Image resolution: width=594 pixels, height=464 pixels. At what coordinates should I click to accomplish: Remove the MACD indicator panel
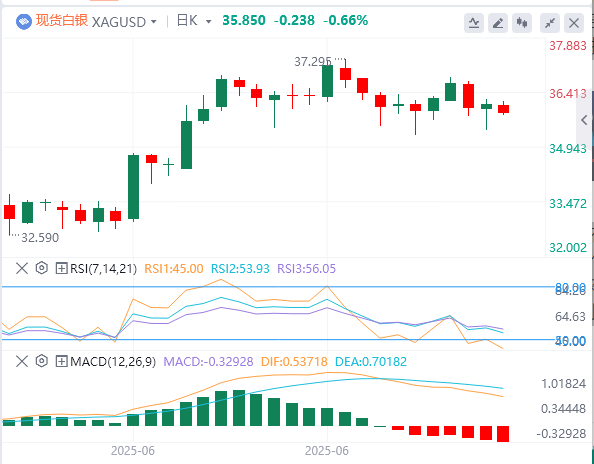tap(22, 361)
